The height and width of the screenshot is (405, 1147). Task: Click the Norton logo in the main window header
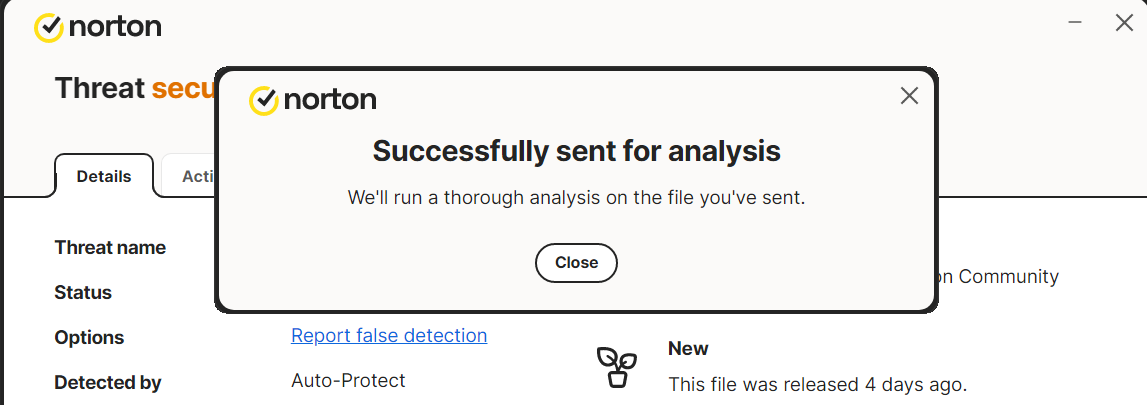(x=98, y=27)
